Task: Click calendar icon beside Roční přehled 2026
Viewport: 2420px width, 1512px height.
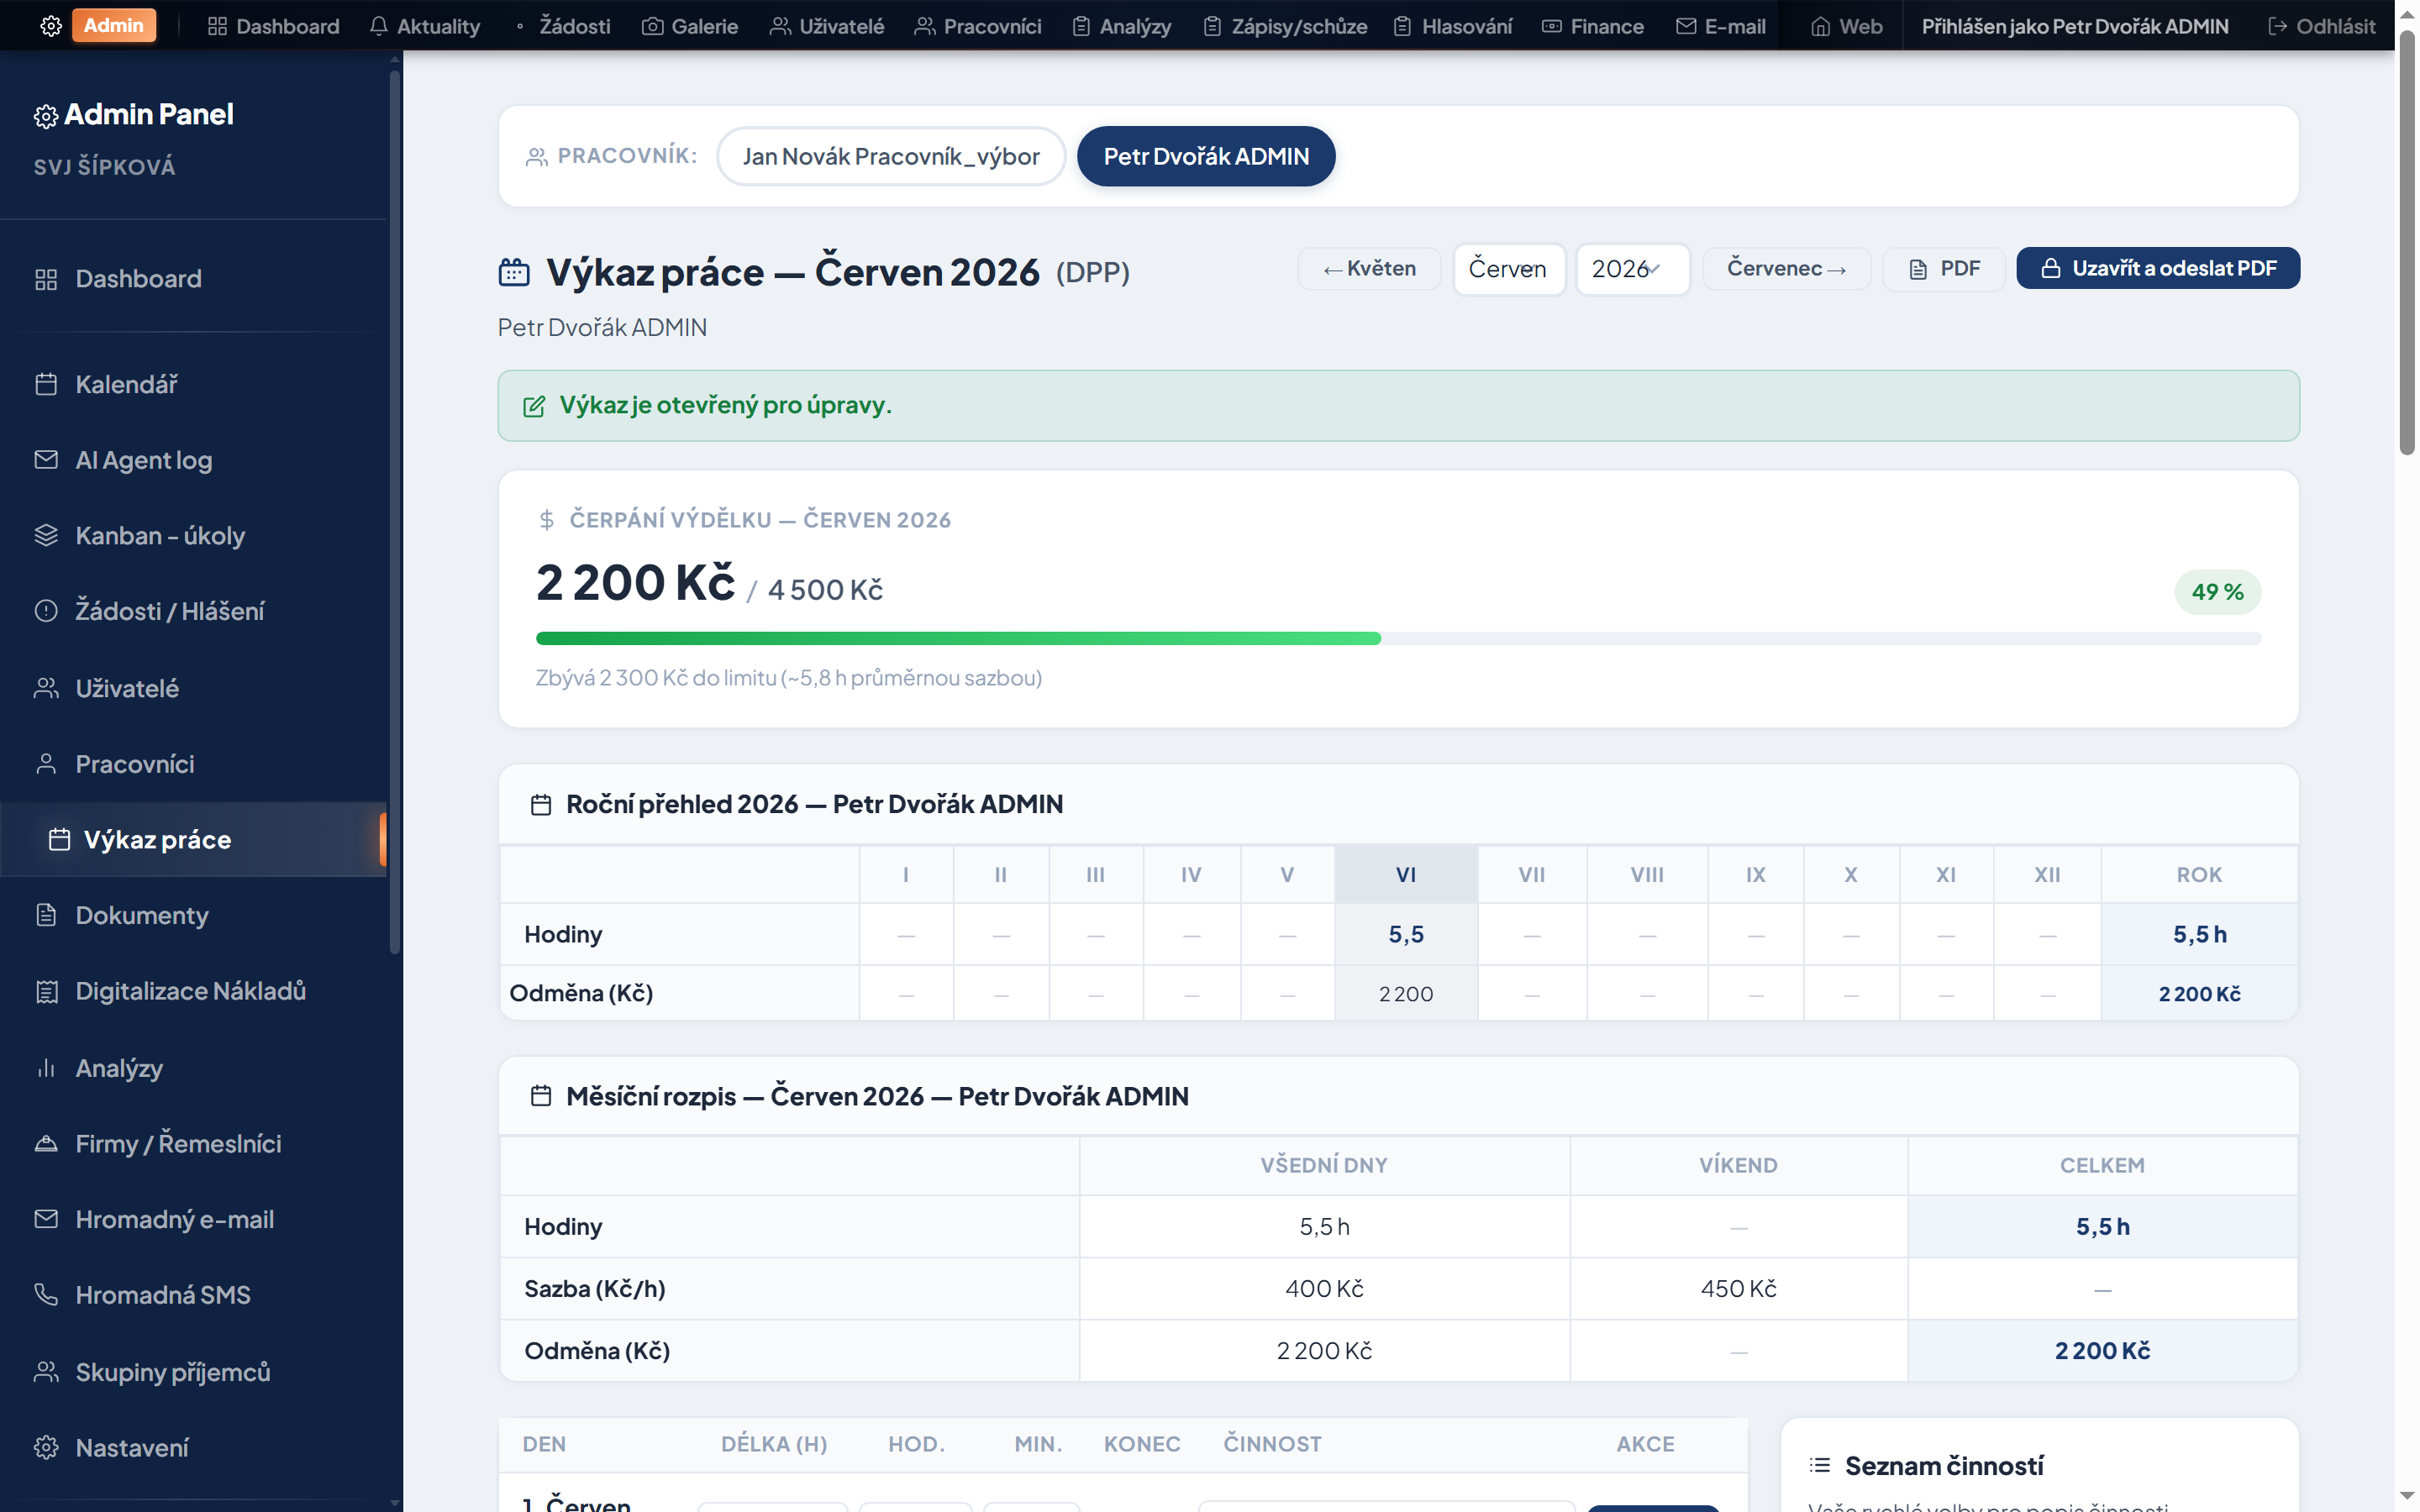Action: [541, 805]
